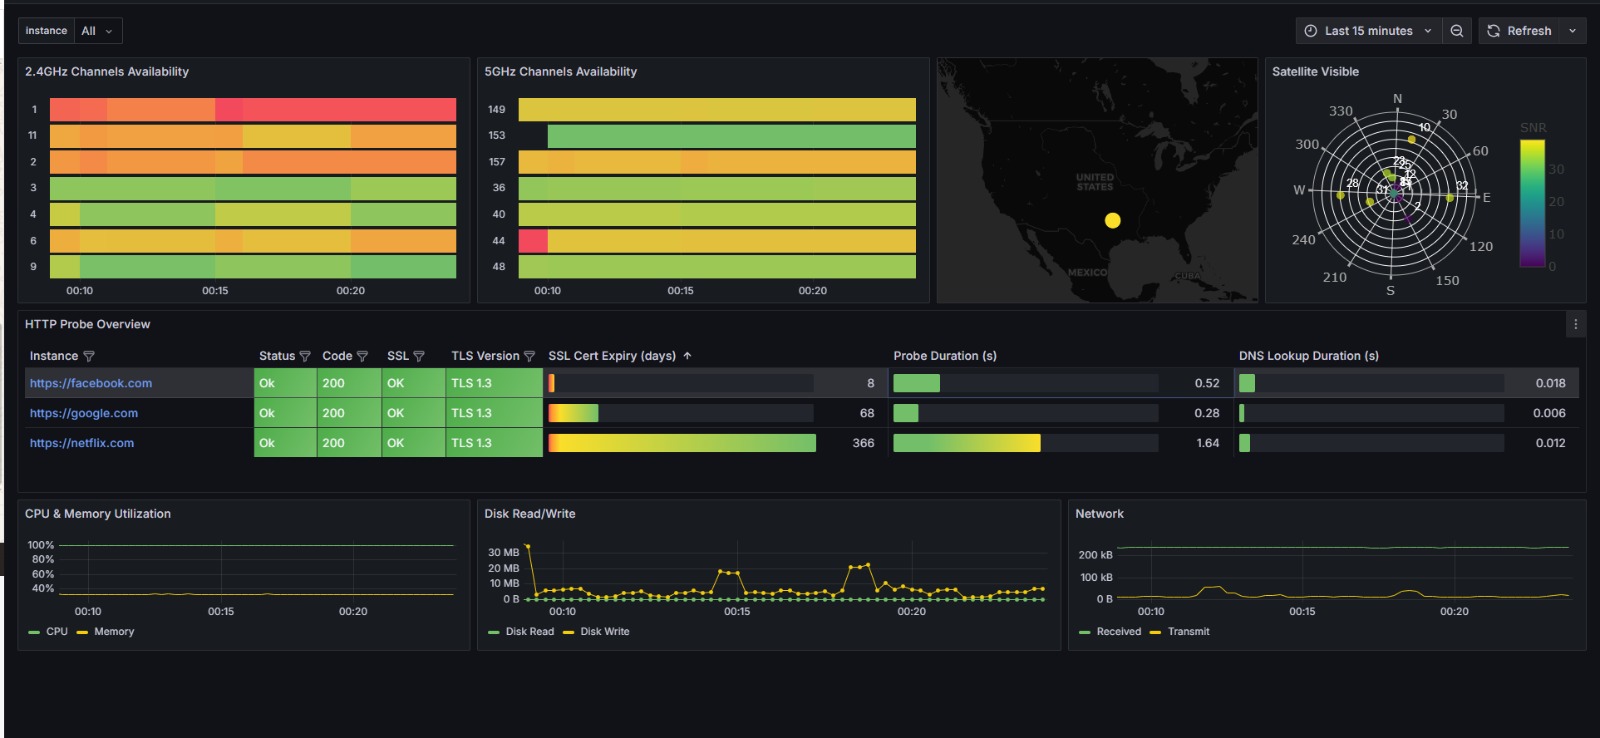The image size is (1600, 738).
Task: Toggle CPU series in legend
Action: pyautogui.click(x=56, y=632)
